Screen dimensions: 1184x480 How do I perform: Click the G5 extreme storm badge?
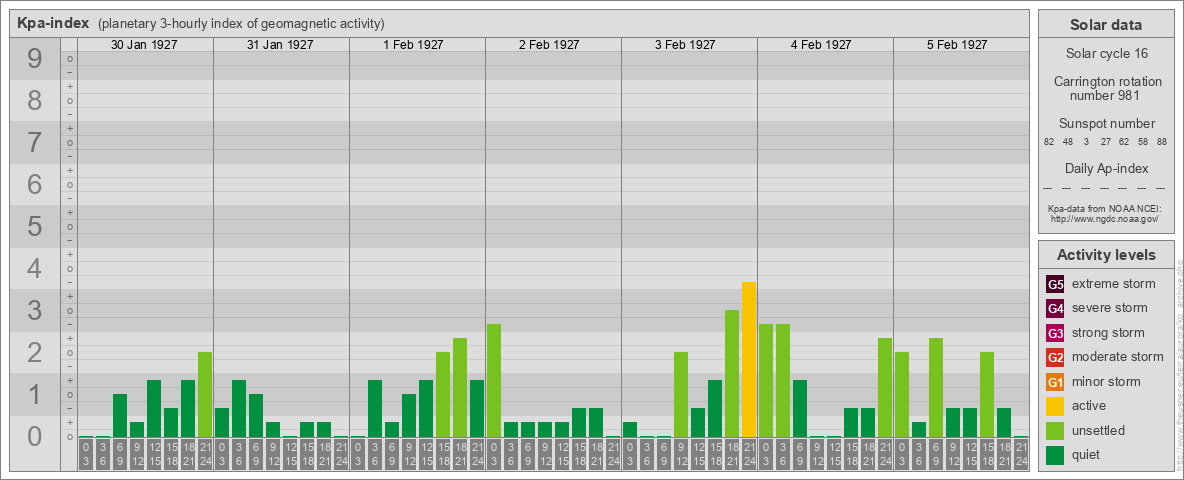pos(1055,285)
